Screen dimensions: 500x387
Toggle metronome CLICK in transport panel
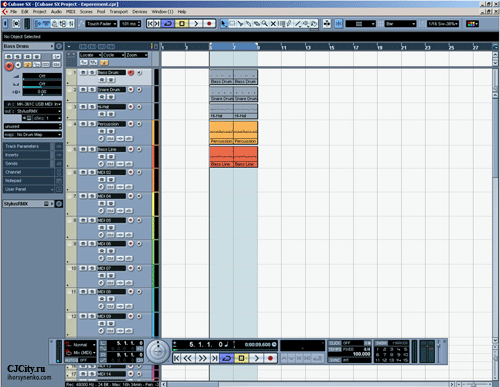click(334, 343)
